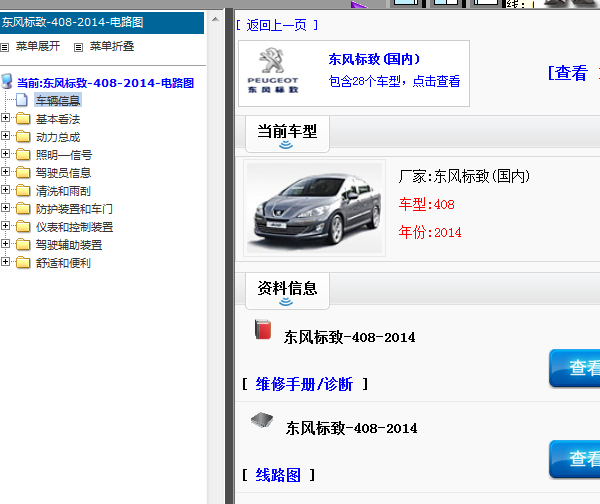Click the 仪表和控制装置 folder icon

[23, 227]
